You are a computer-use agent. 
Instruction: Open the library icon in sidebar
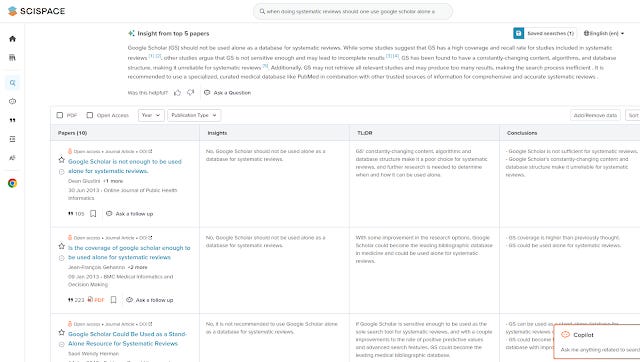[x=12, y=58]
